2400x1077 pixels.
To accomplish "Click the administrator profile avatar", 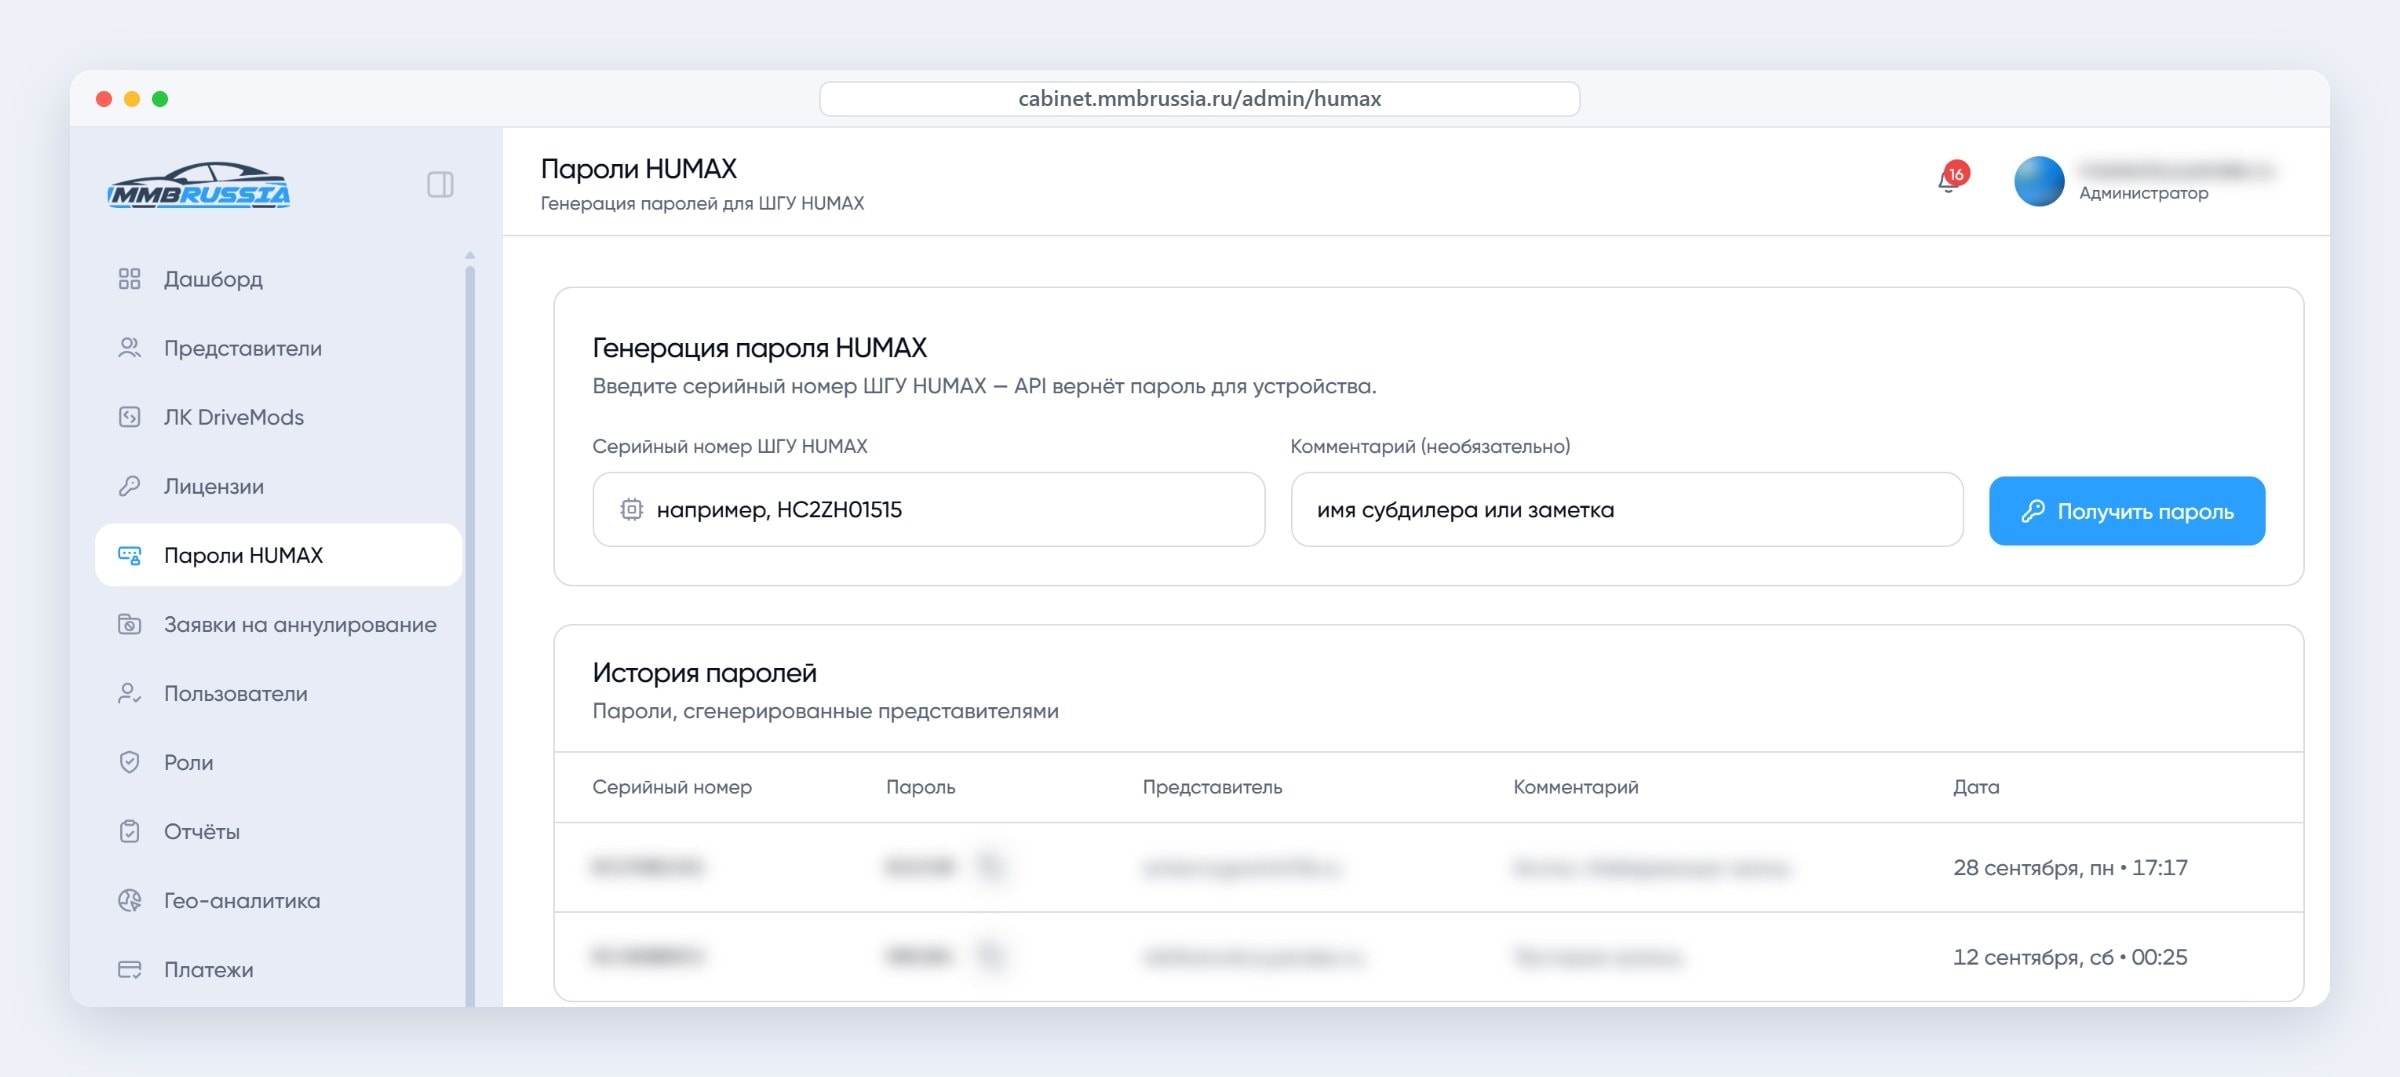I will (2039, 181).
